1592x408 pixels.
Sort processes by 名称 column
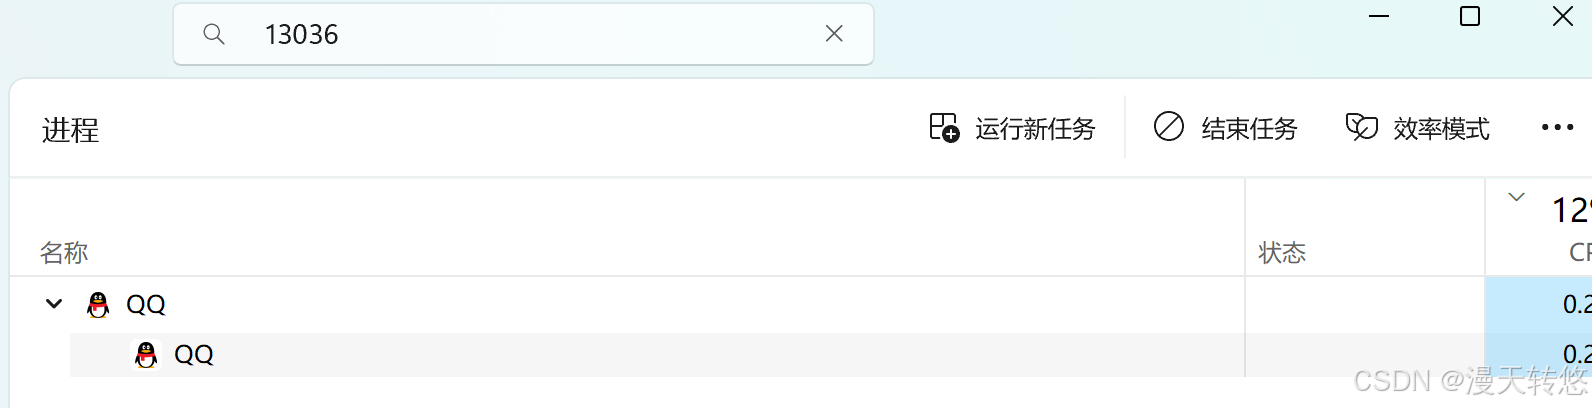[64, 253]
